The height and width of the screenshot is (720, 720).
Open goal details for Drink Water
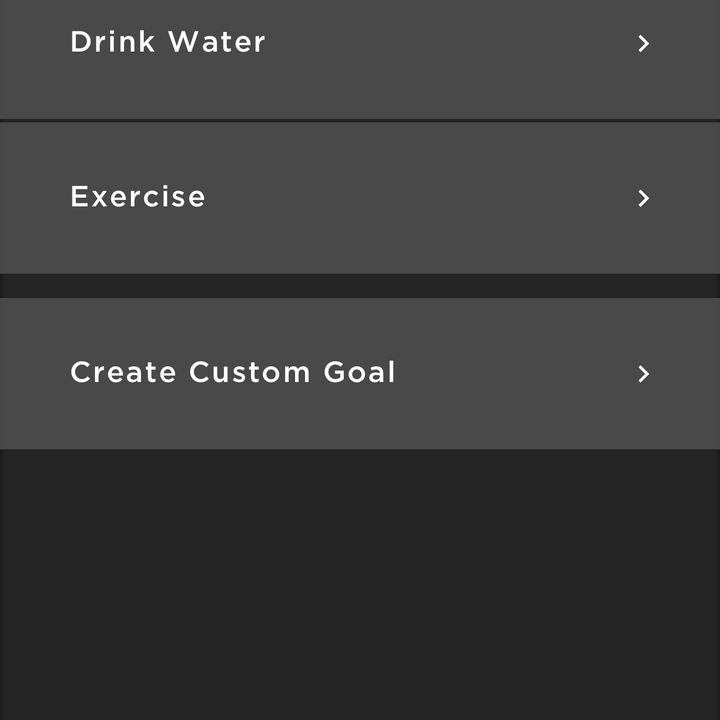[360, 59]
